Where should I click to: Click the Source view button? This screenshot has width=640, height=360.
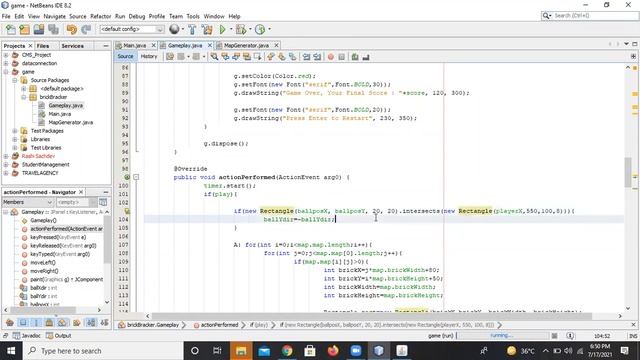pos(125,56)
